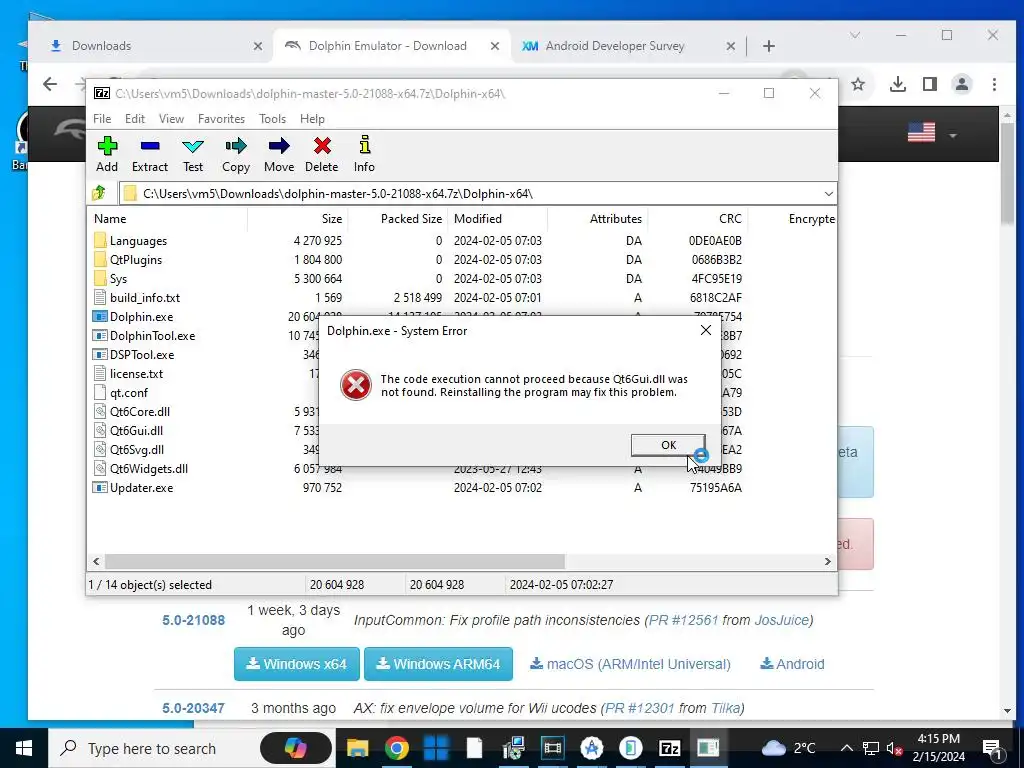The width and height of the screenshot is (1024, 768).
Task: Open the Chrome profile icon
Action: 962,84
